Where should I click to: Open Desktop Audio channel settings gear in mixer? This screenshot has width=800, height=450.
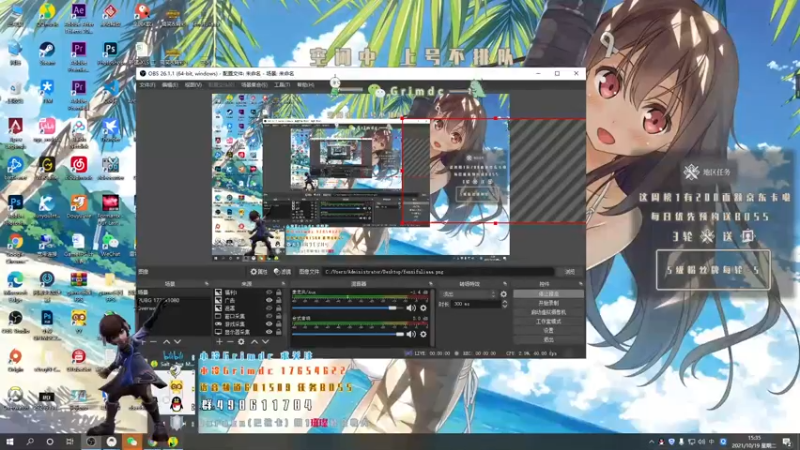[x=423, y=334]
